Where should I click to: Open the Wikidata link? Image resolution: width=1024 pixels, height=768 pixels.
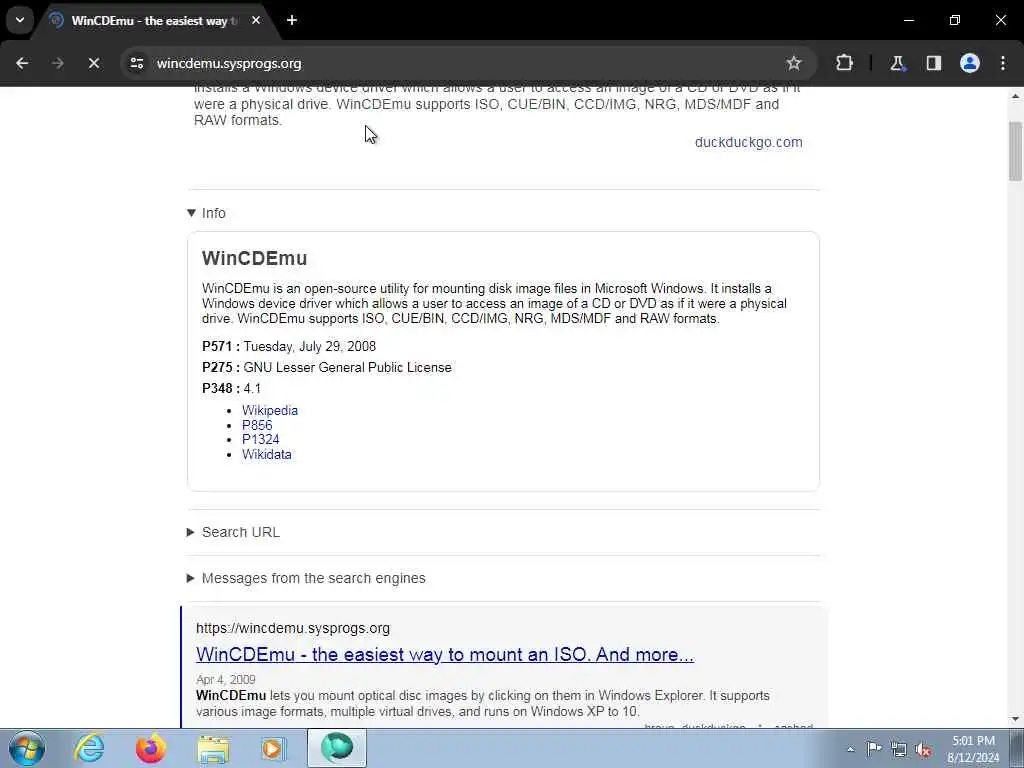coord(266,455)
